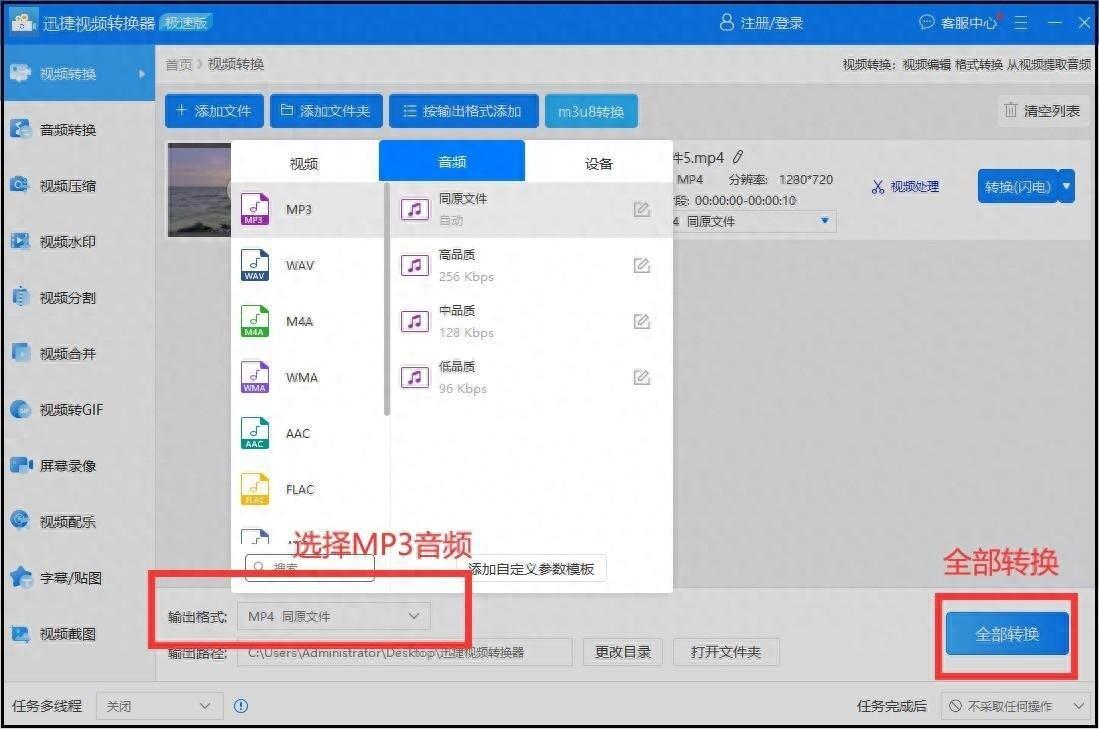Select the FLAC format icon
This screenshot has height=729, width=1099.
(255, 490)
